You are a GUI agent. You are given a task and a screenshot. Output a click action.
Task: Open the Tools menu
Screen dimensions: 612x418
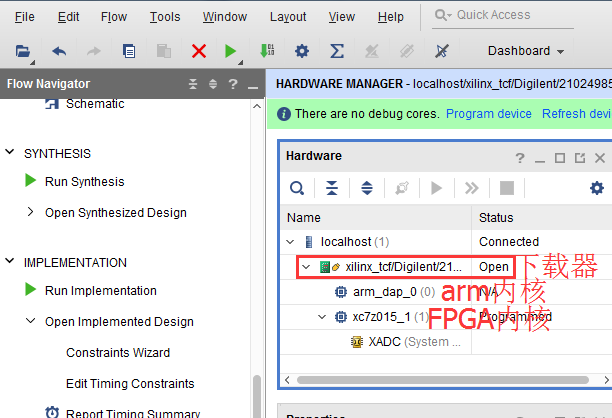tap(165, 17)
